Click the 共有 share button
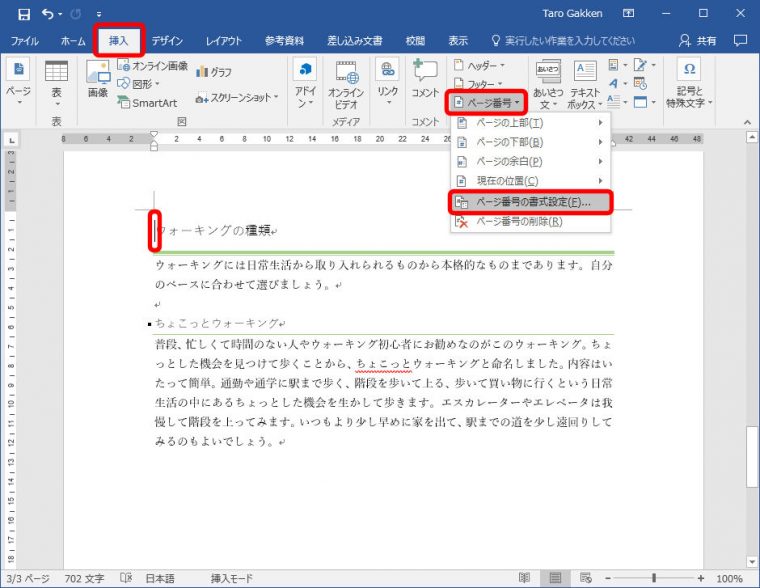 coord(697,41)
